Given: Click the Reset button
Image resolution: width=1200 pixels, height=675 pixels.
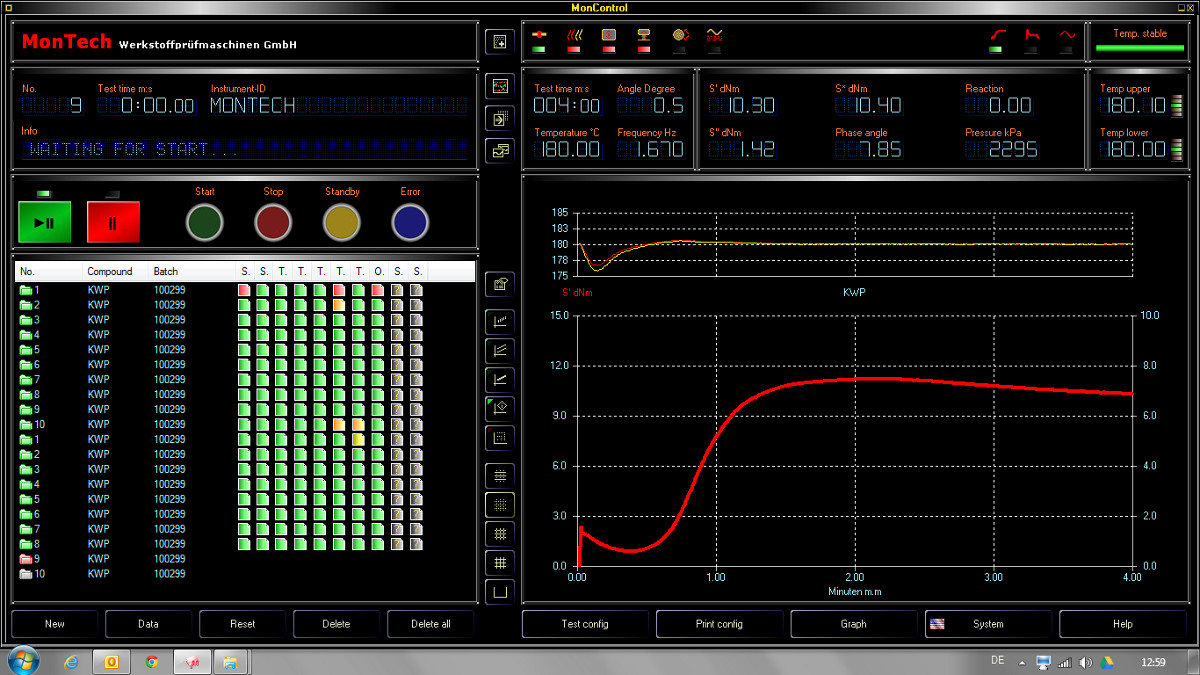Looking at the screenshot, I should [242, 624].
